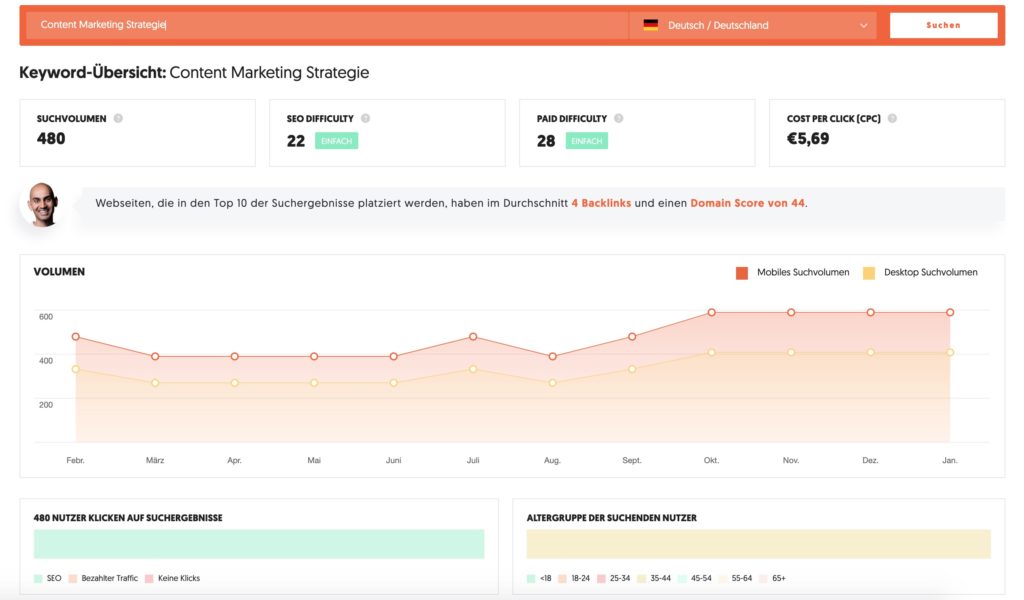This screenshot has width=1024, height=600.
Task: Click the Cost Per Click info icon
Action: coord(892,119)
